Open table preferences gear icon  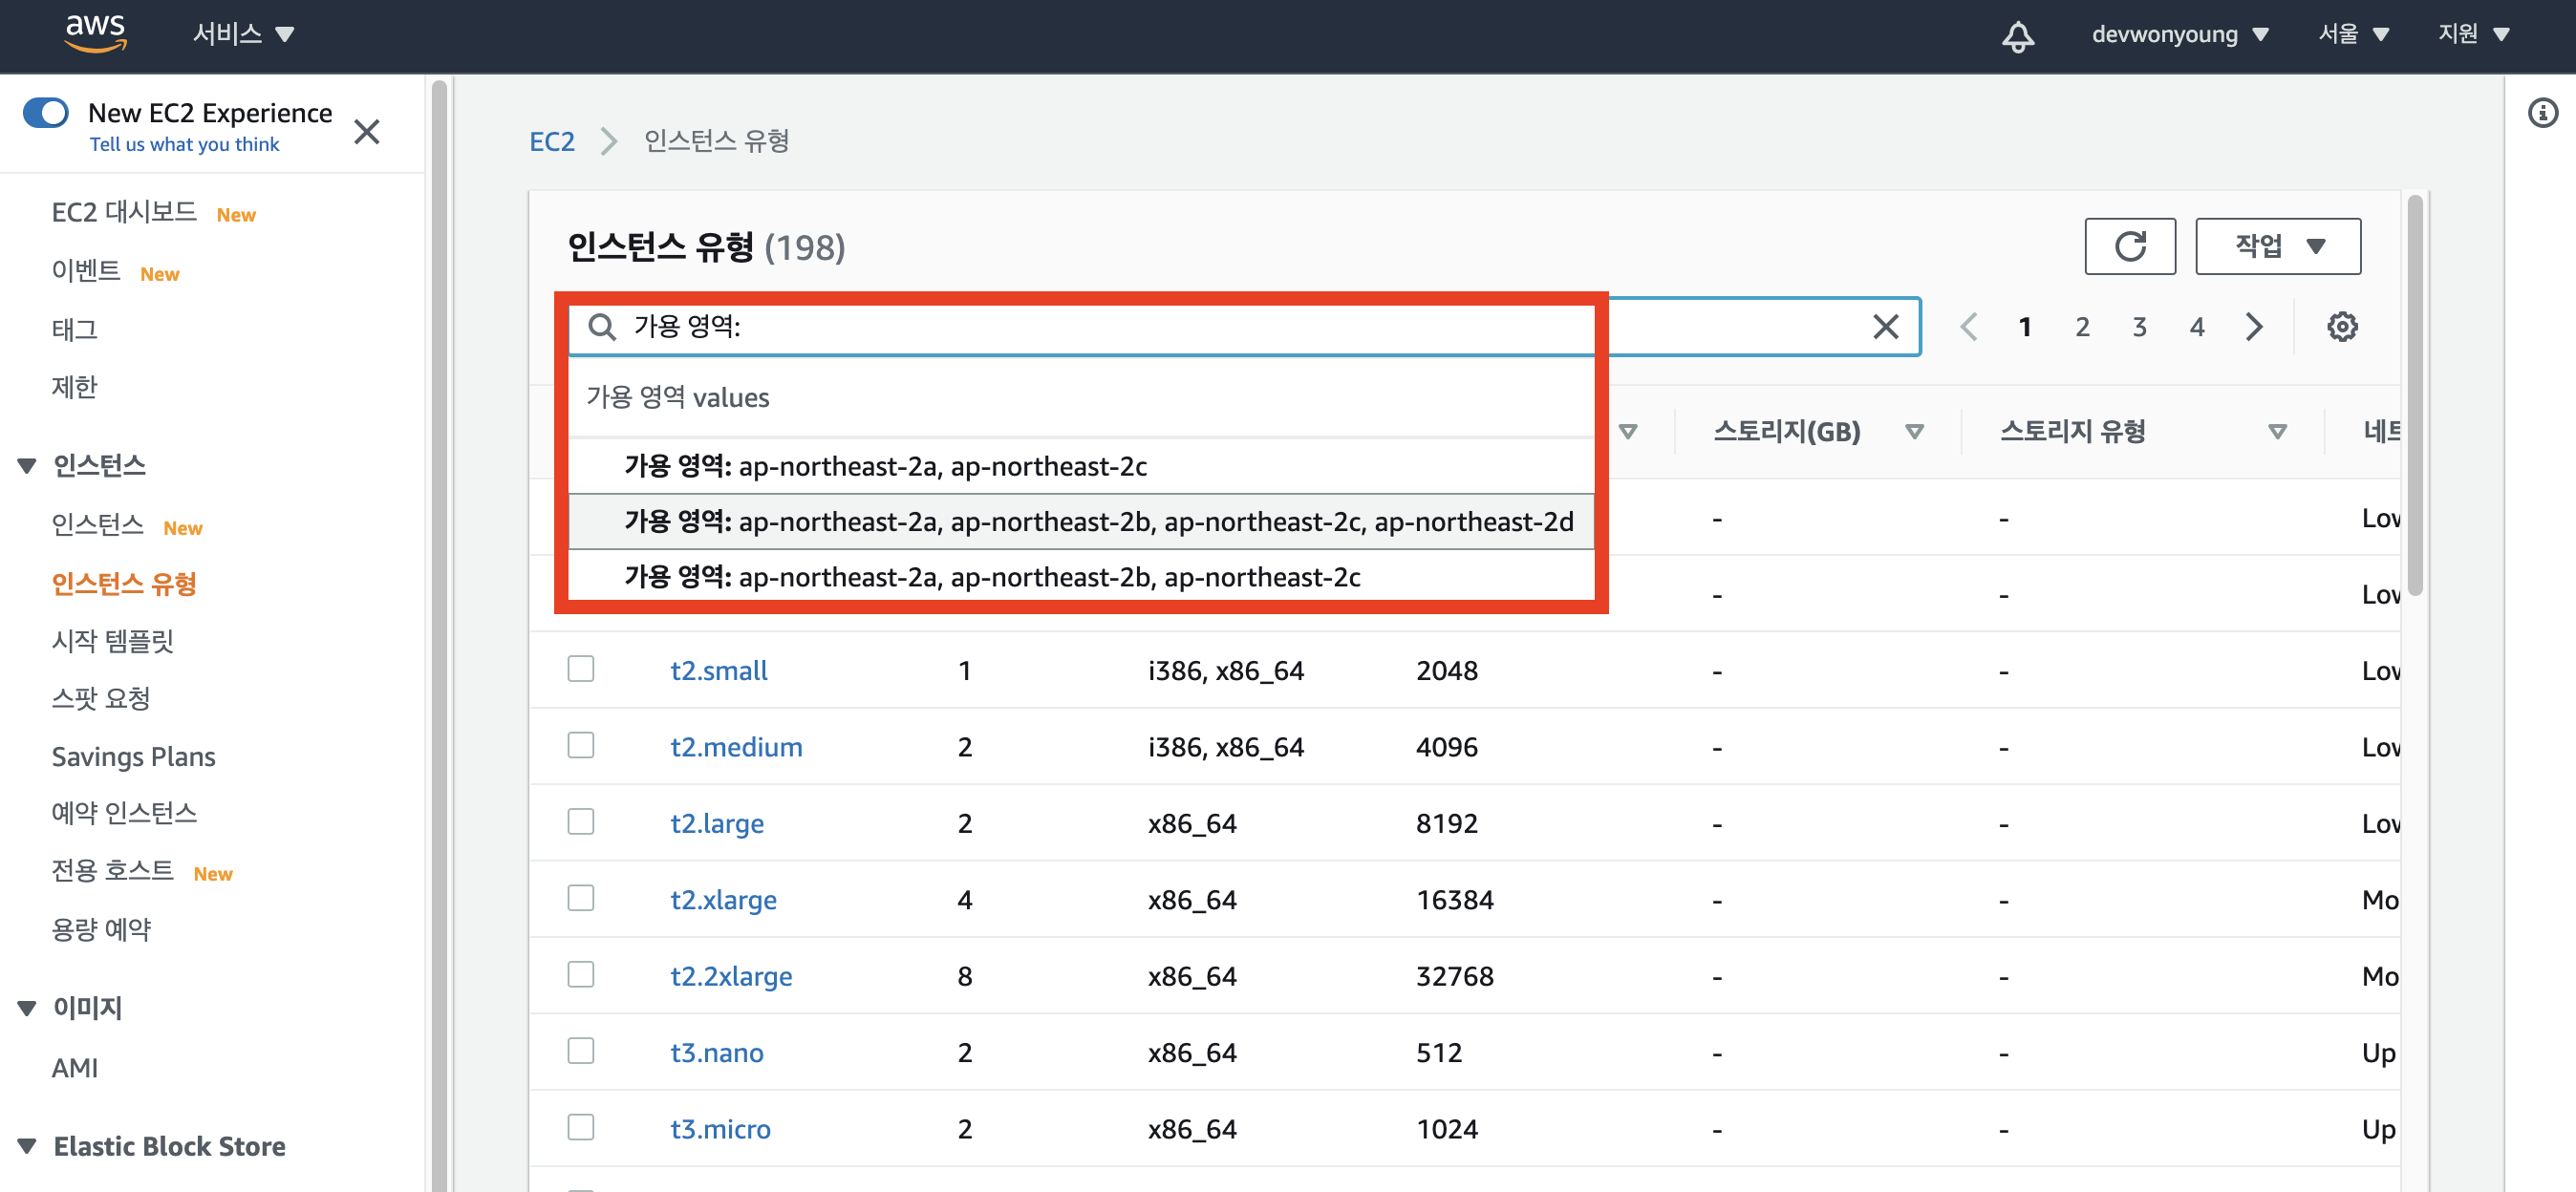[x=2341, y=327]
